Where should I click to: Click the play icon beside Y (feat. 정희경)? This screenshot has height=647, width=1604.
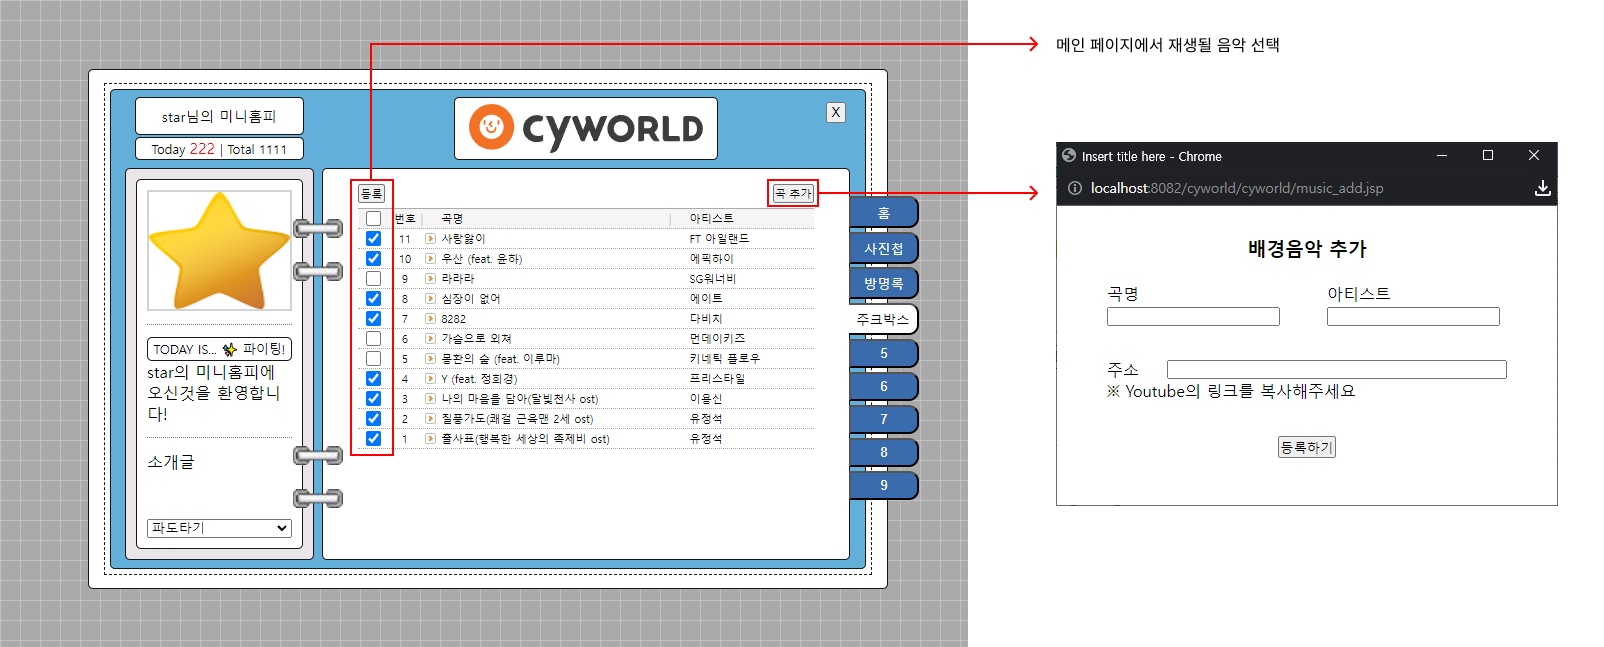430,378
